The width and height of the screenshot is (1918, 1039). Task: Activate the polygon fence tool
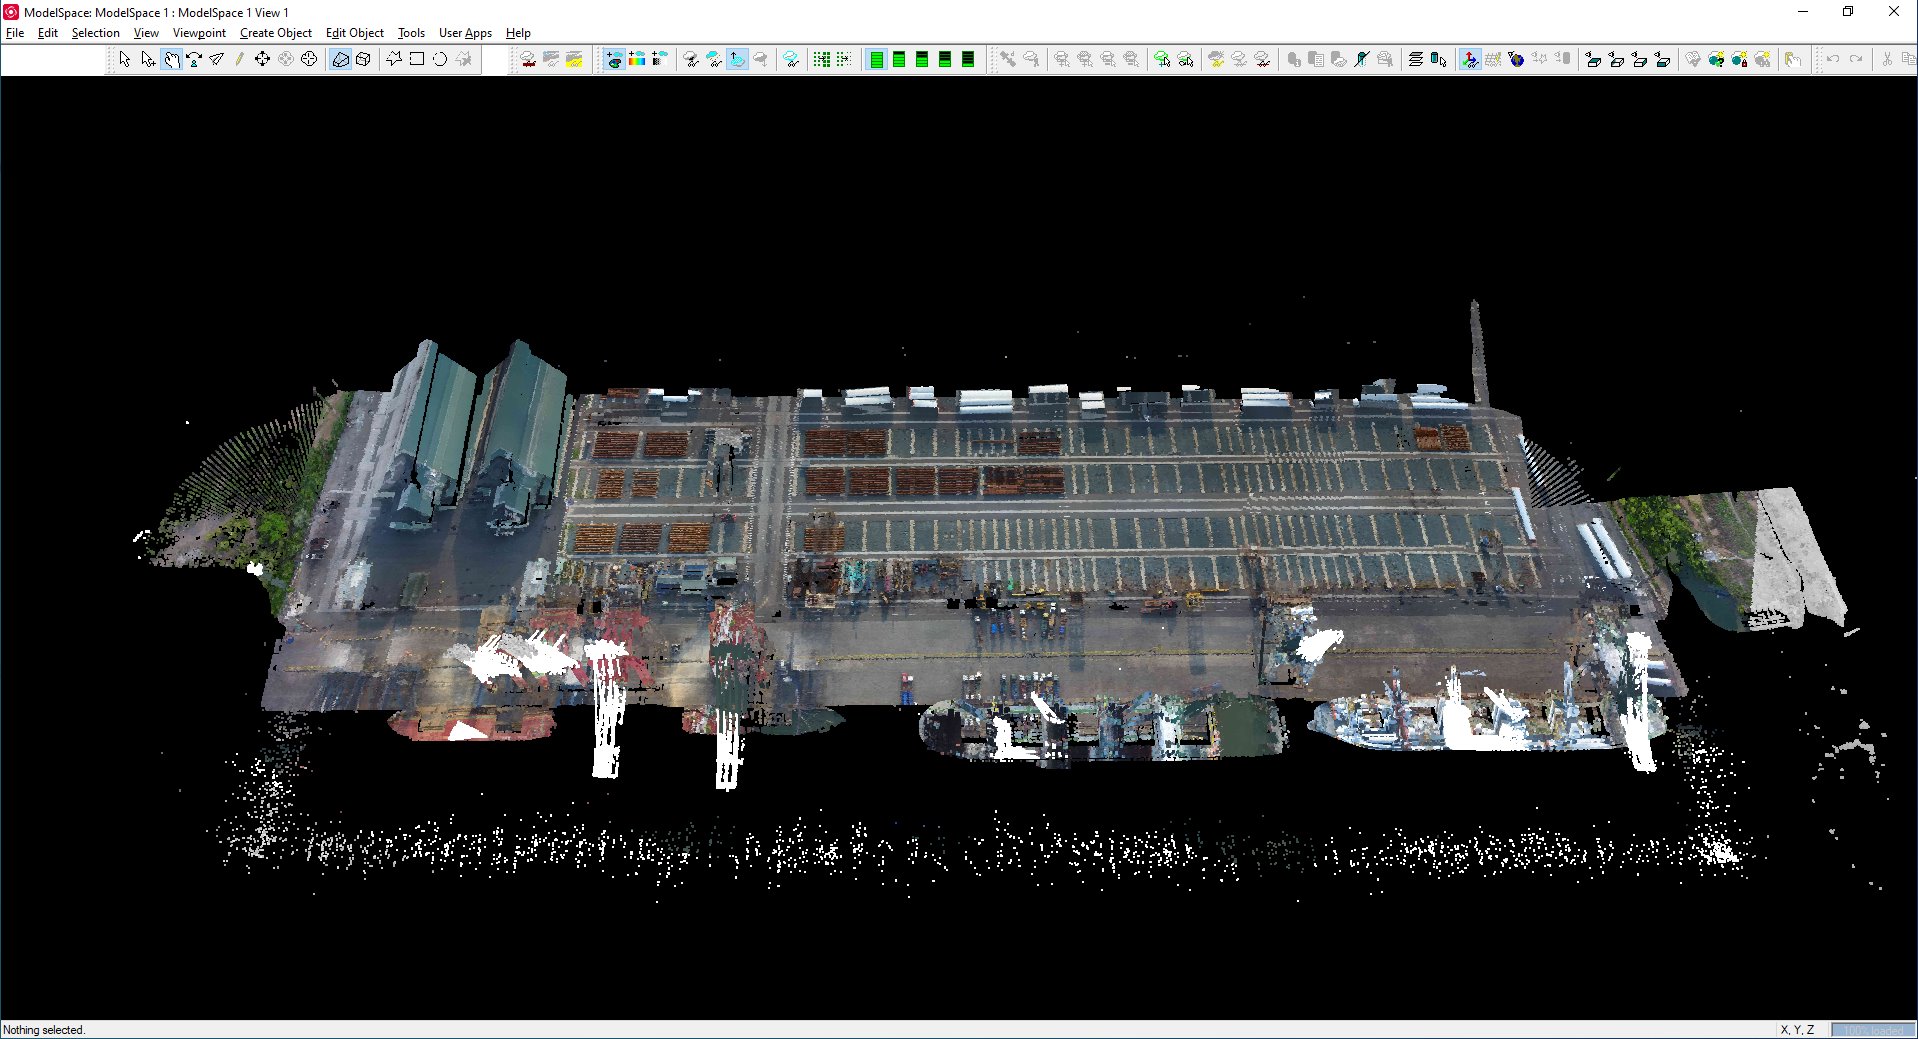pos(392,59)
